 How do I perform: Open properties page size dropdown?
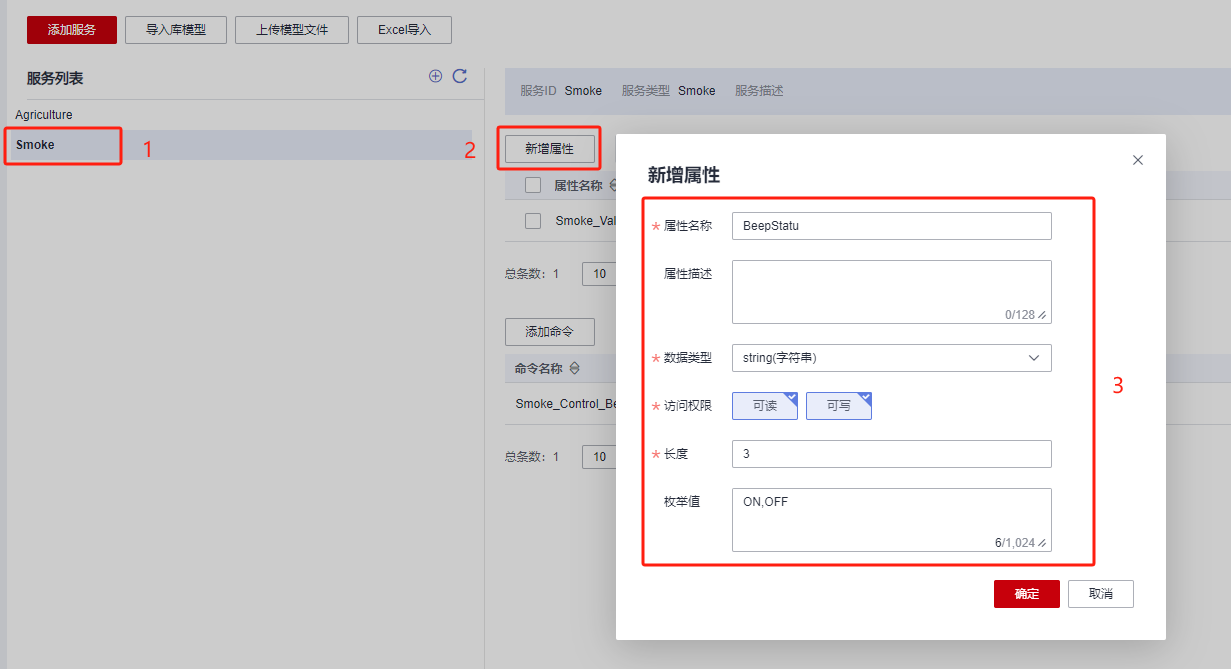click(599, 274)
